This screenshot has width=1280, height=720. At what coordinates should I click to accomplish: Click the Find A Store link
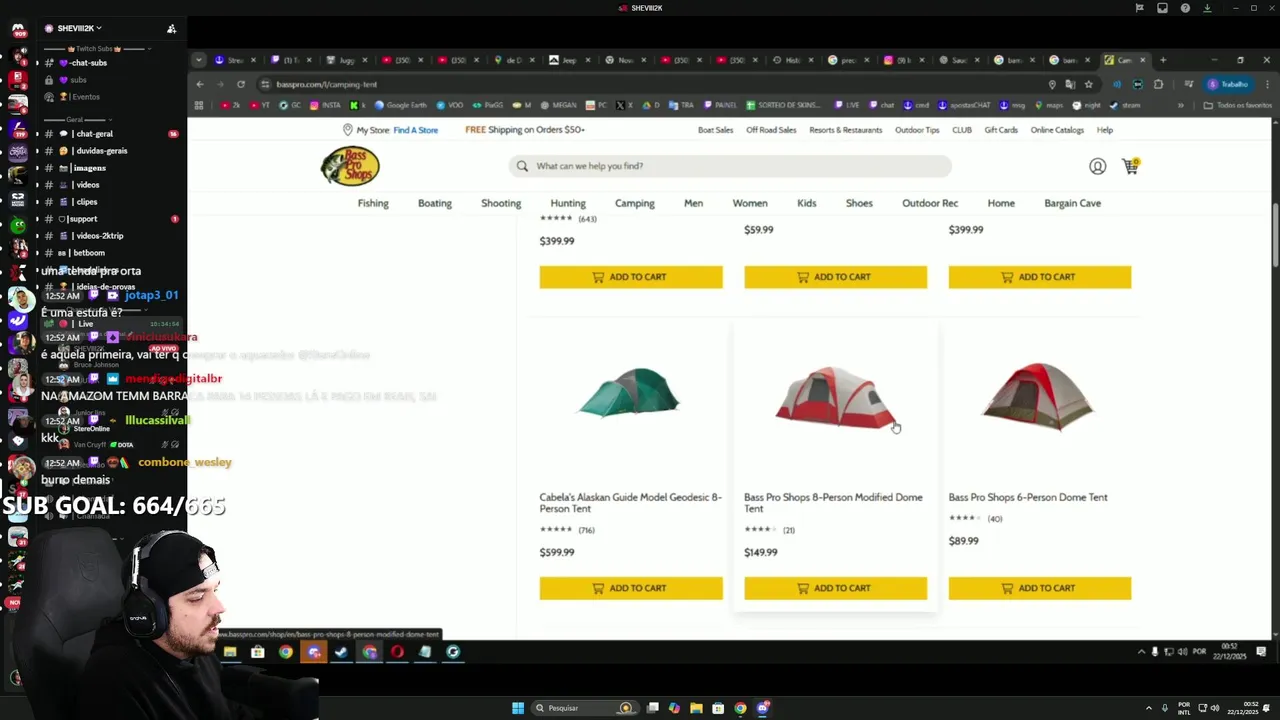click(416, 130)
